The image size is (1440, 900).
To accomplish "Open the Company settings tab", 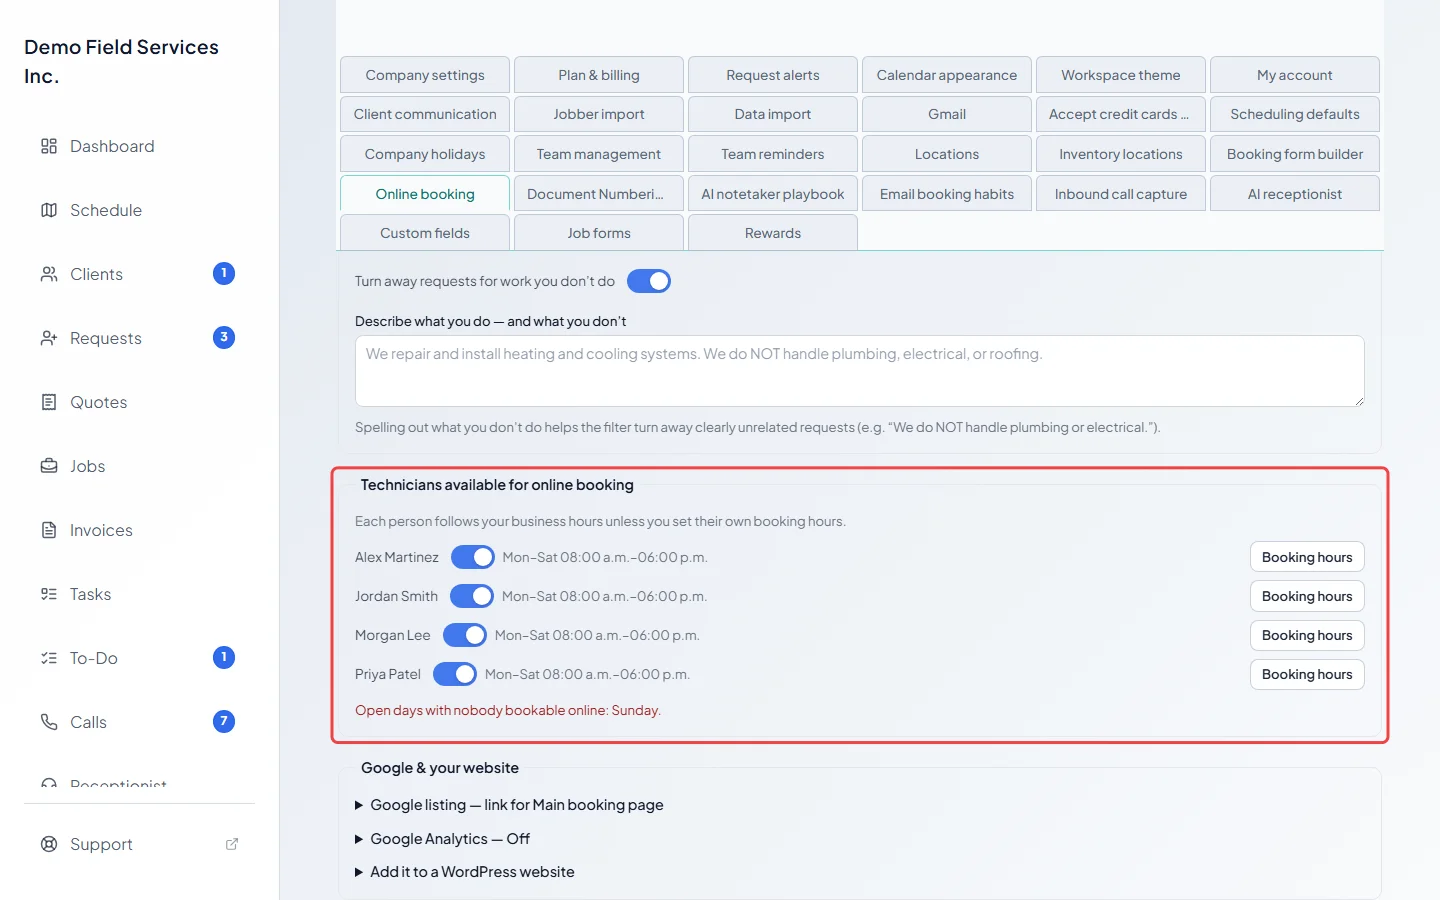I will click(x=425, y=75).
